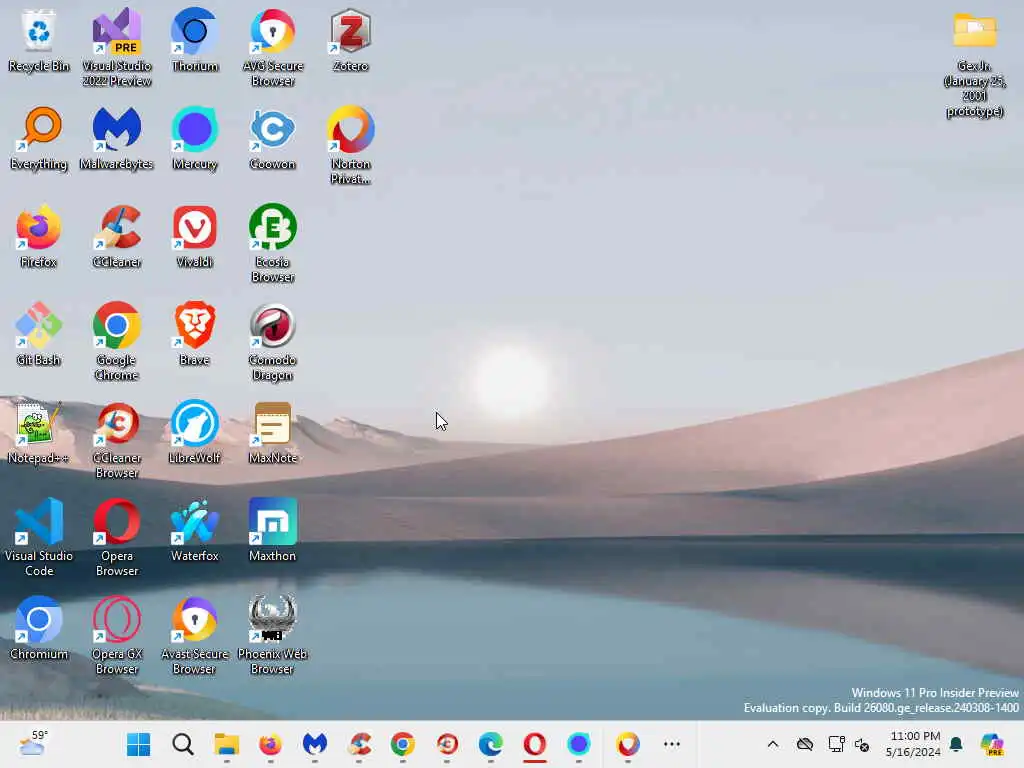This screenshot has width=1024, height=768.
Task: Select the Comodo Dragon desktop shortcut
Action: (272, 341)
